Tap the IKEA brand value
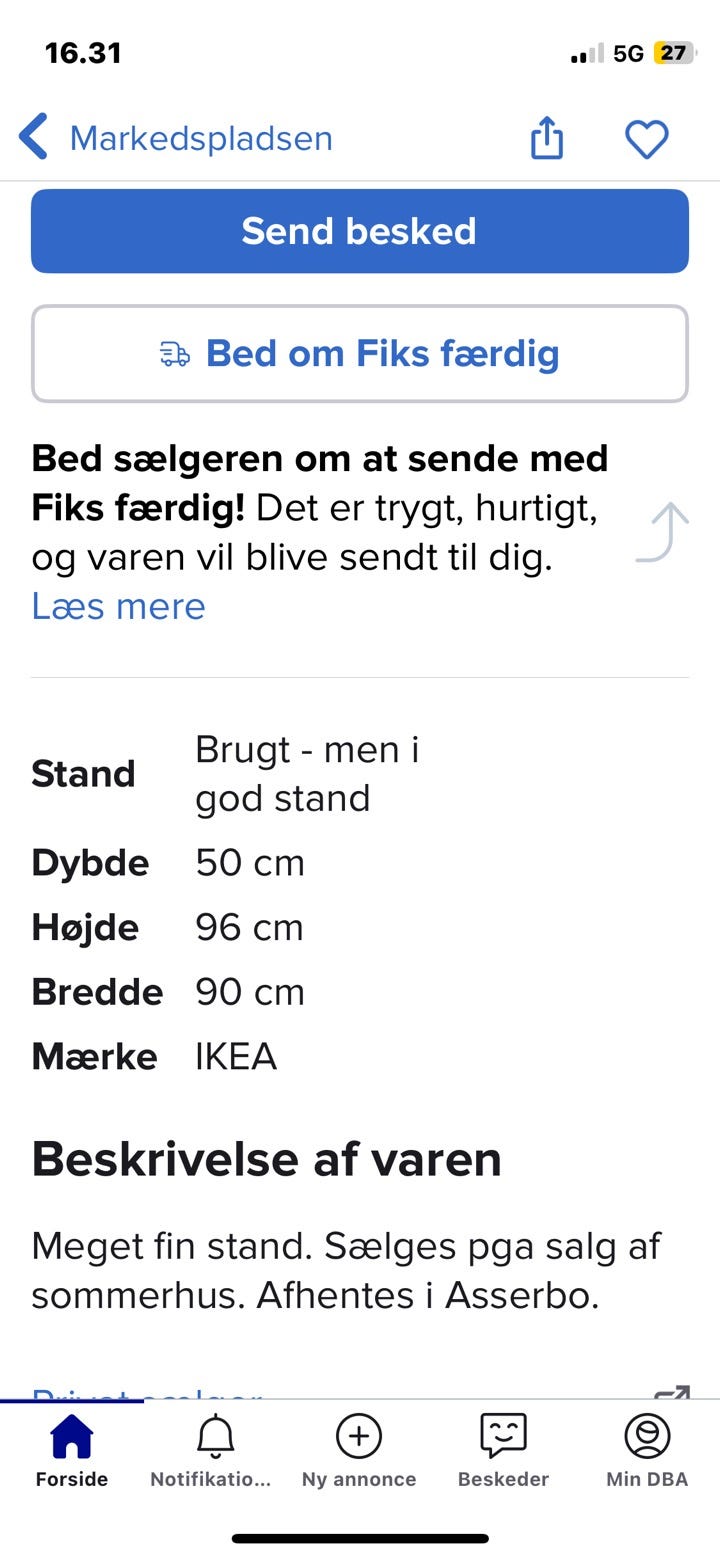 coord(236,1057)
